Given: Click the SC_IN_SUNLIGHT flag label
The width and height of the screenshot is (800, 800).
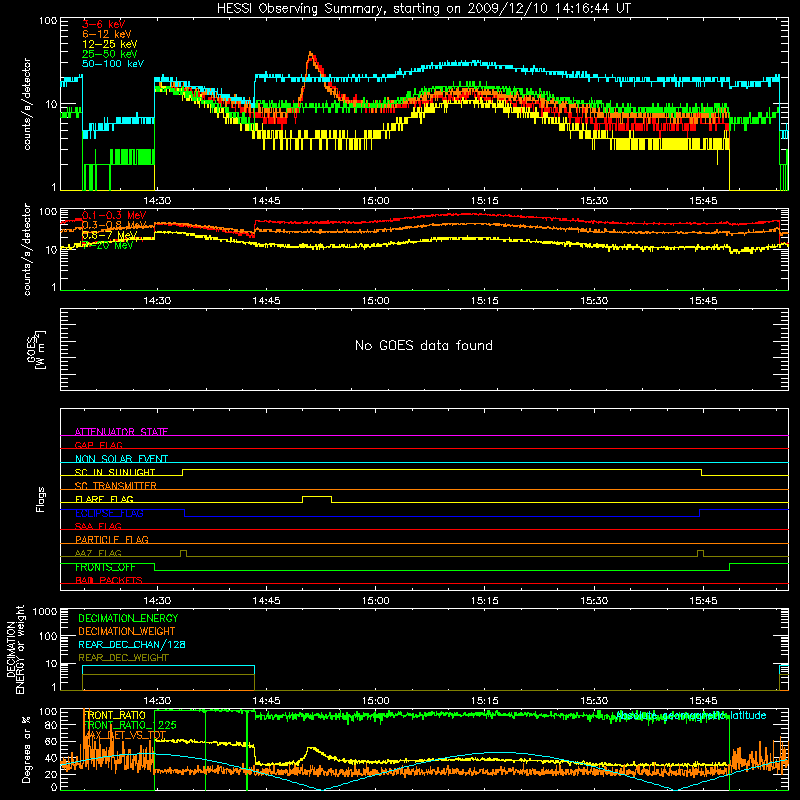Looking at the screenshot, I should pyautogui.click(x=114, y=472).
